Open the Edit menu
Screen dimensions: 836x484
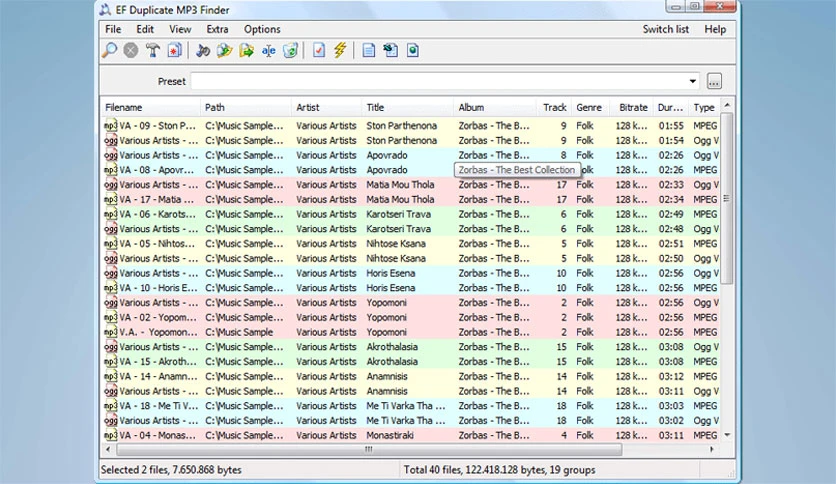pyautogui.click(x=144, y=29)
